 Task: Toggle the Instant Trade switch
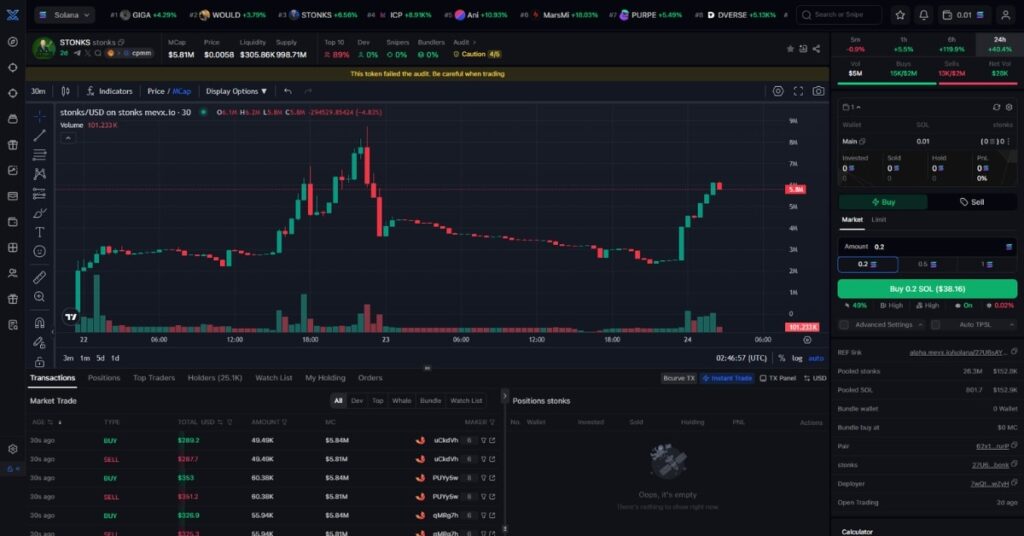[x=727, y=378]
